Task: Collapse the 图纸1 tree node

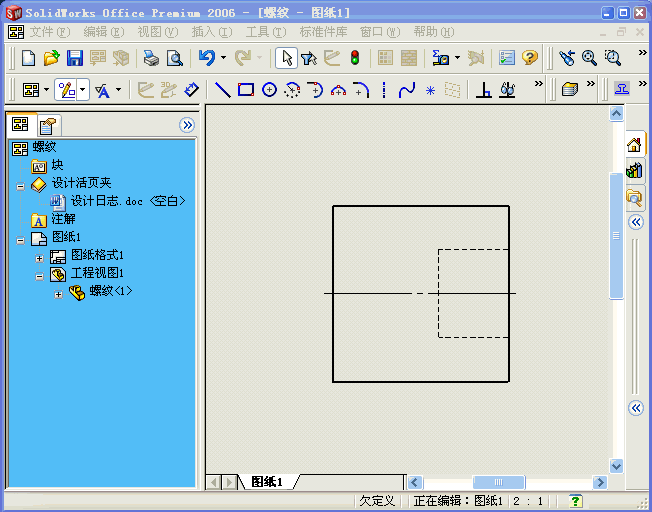Action: [20, 240]
